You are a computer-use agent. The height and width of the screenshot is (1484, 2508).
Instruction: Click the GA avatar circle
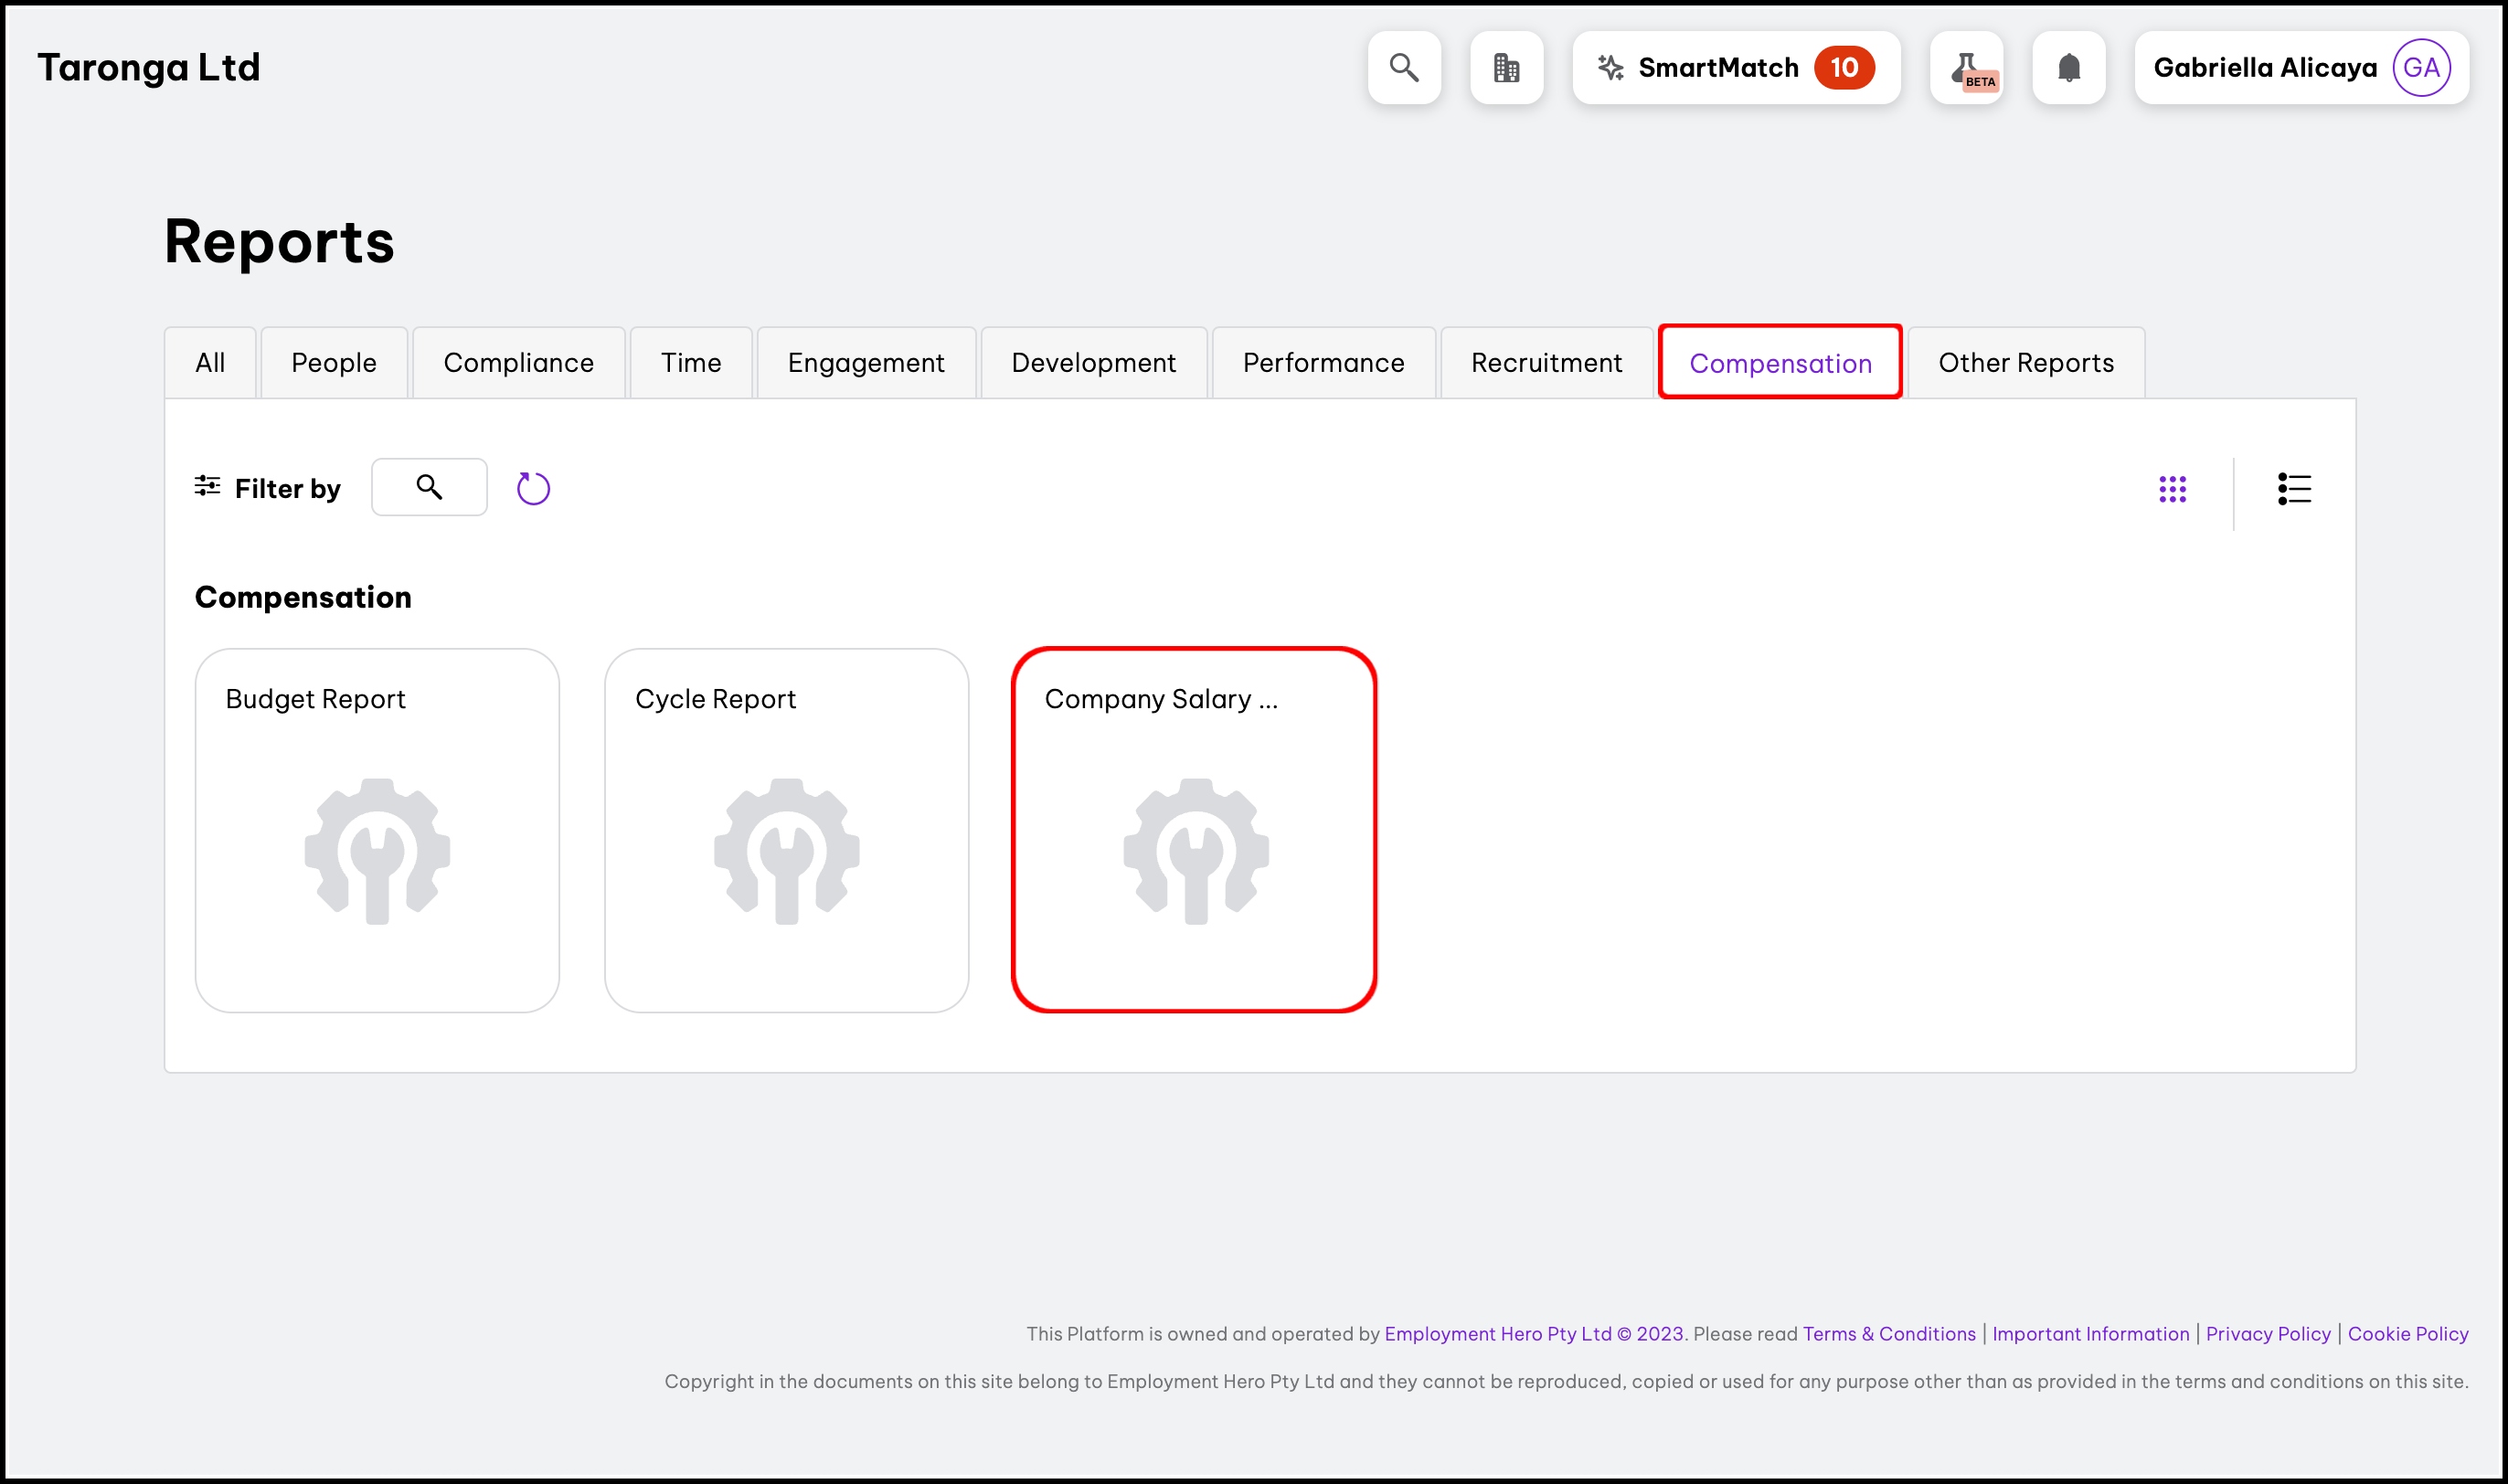2420,68
